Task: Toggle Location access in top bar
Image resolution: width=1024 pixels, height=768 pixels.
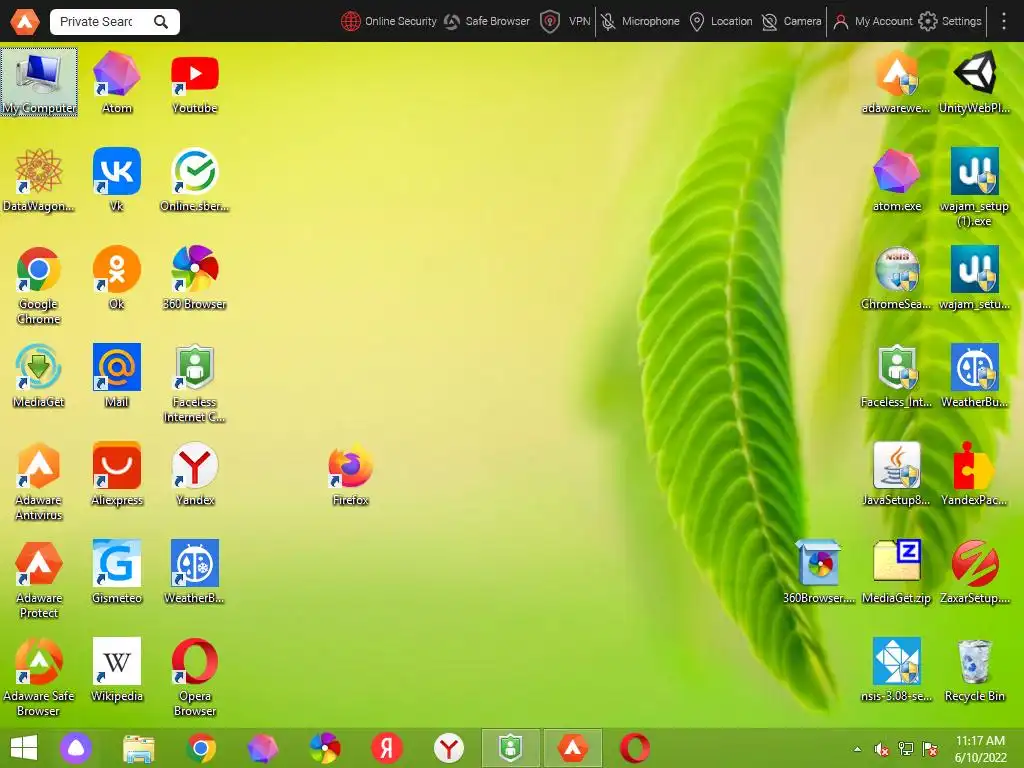Action: (721, 22)
